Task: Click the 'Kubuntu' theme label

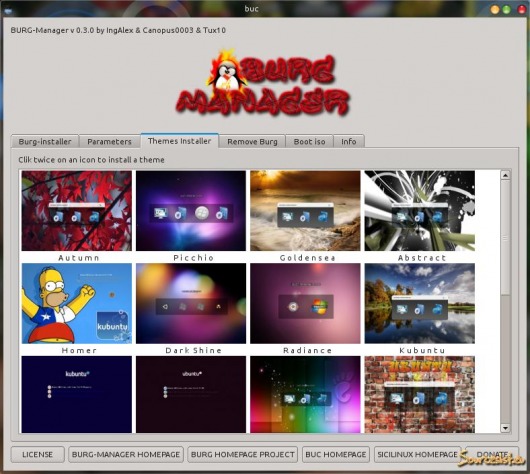Action: [x=422, y=351]
